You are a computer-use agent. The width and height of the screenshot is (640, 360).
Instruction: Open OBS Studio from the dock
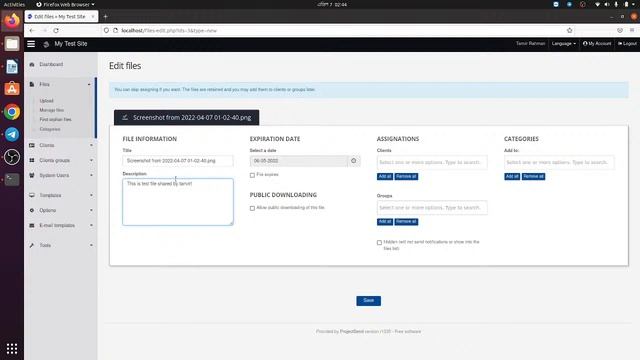coord(12,157)
